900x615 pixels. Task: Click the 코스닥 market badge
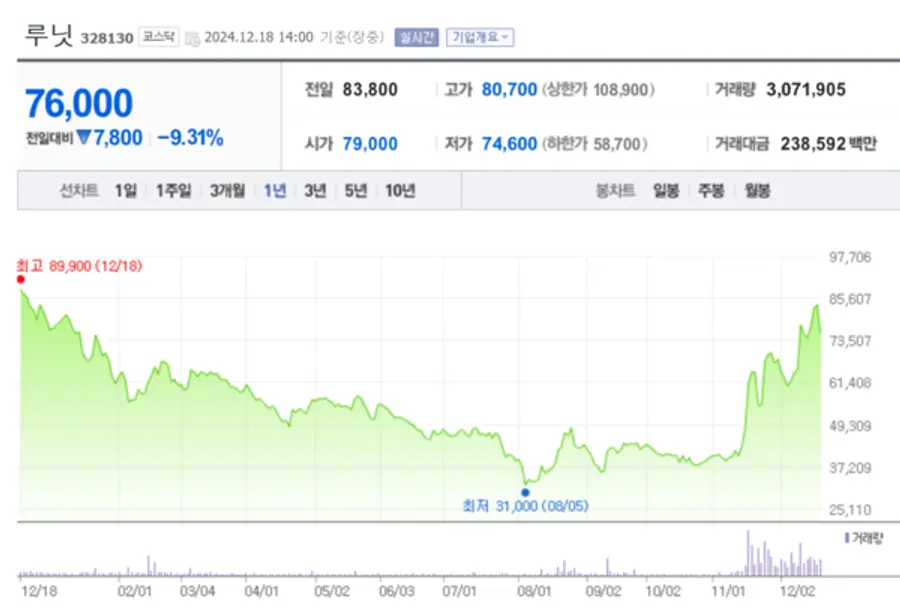158,38
